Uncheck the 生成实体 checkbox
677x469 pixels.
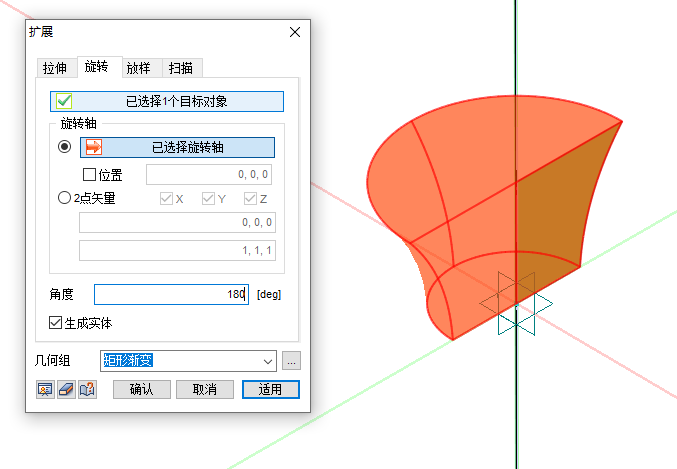[55, 323]
